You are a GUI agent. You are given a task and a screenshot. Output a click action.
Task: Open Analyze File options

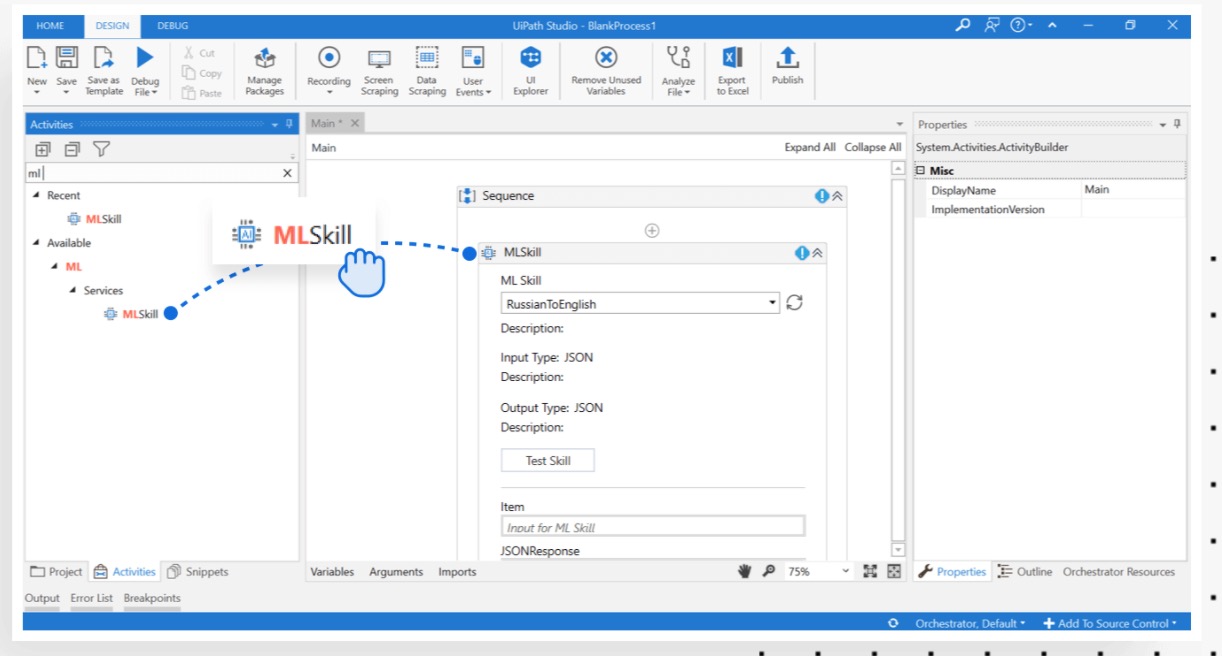pyautogui.click(x=678, y=71)
